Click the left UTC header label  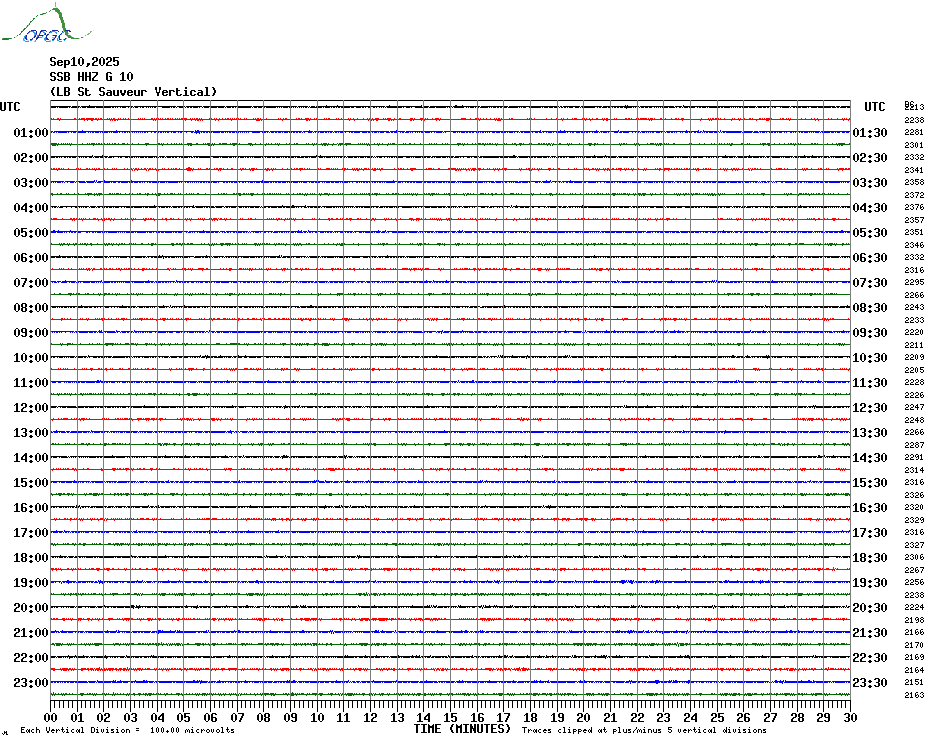coord(10,107)
